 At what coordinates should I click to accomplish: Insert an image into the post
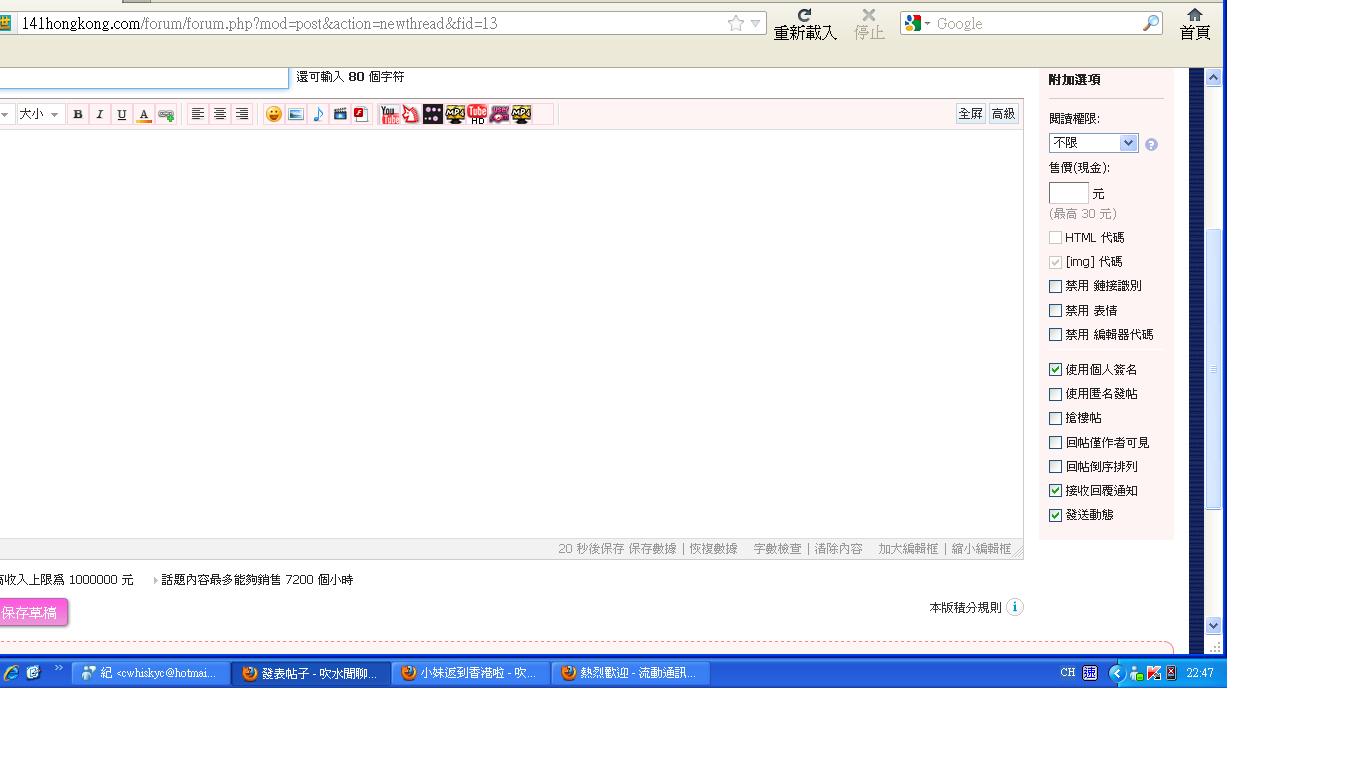(295, 114)
